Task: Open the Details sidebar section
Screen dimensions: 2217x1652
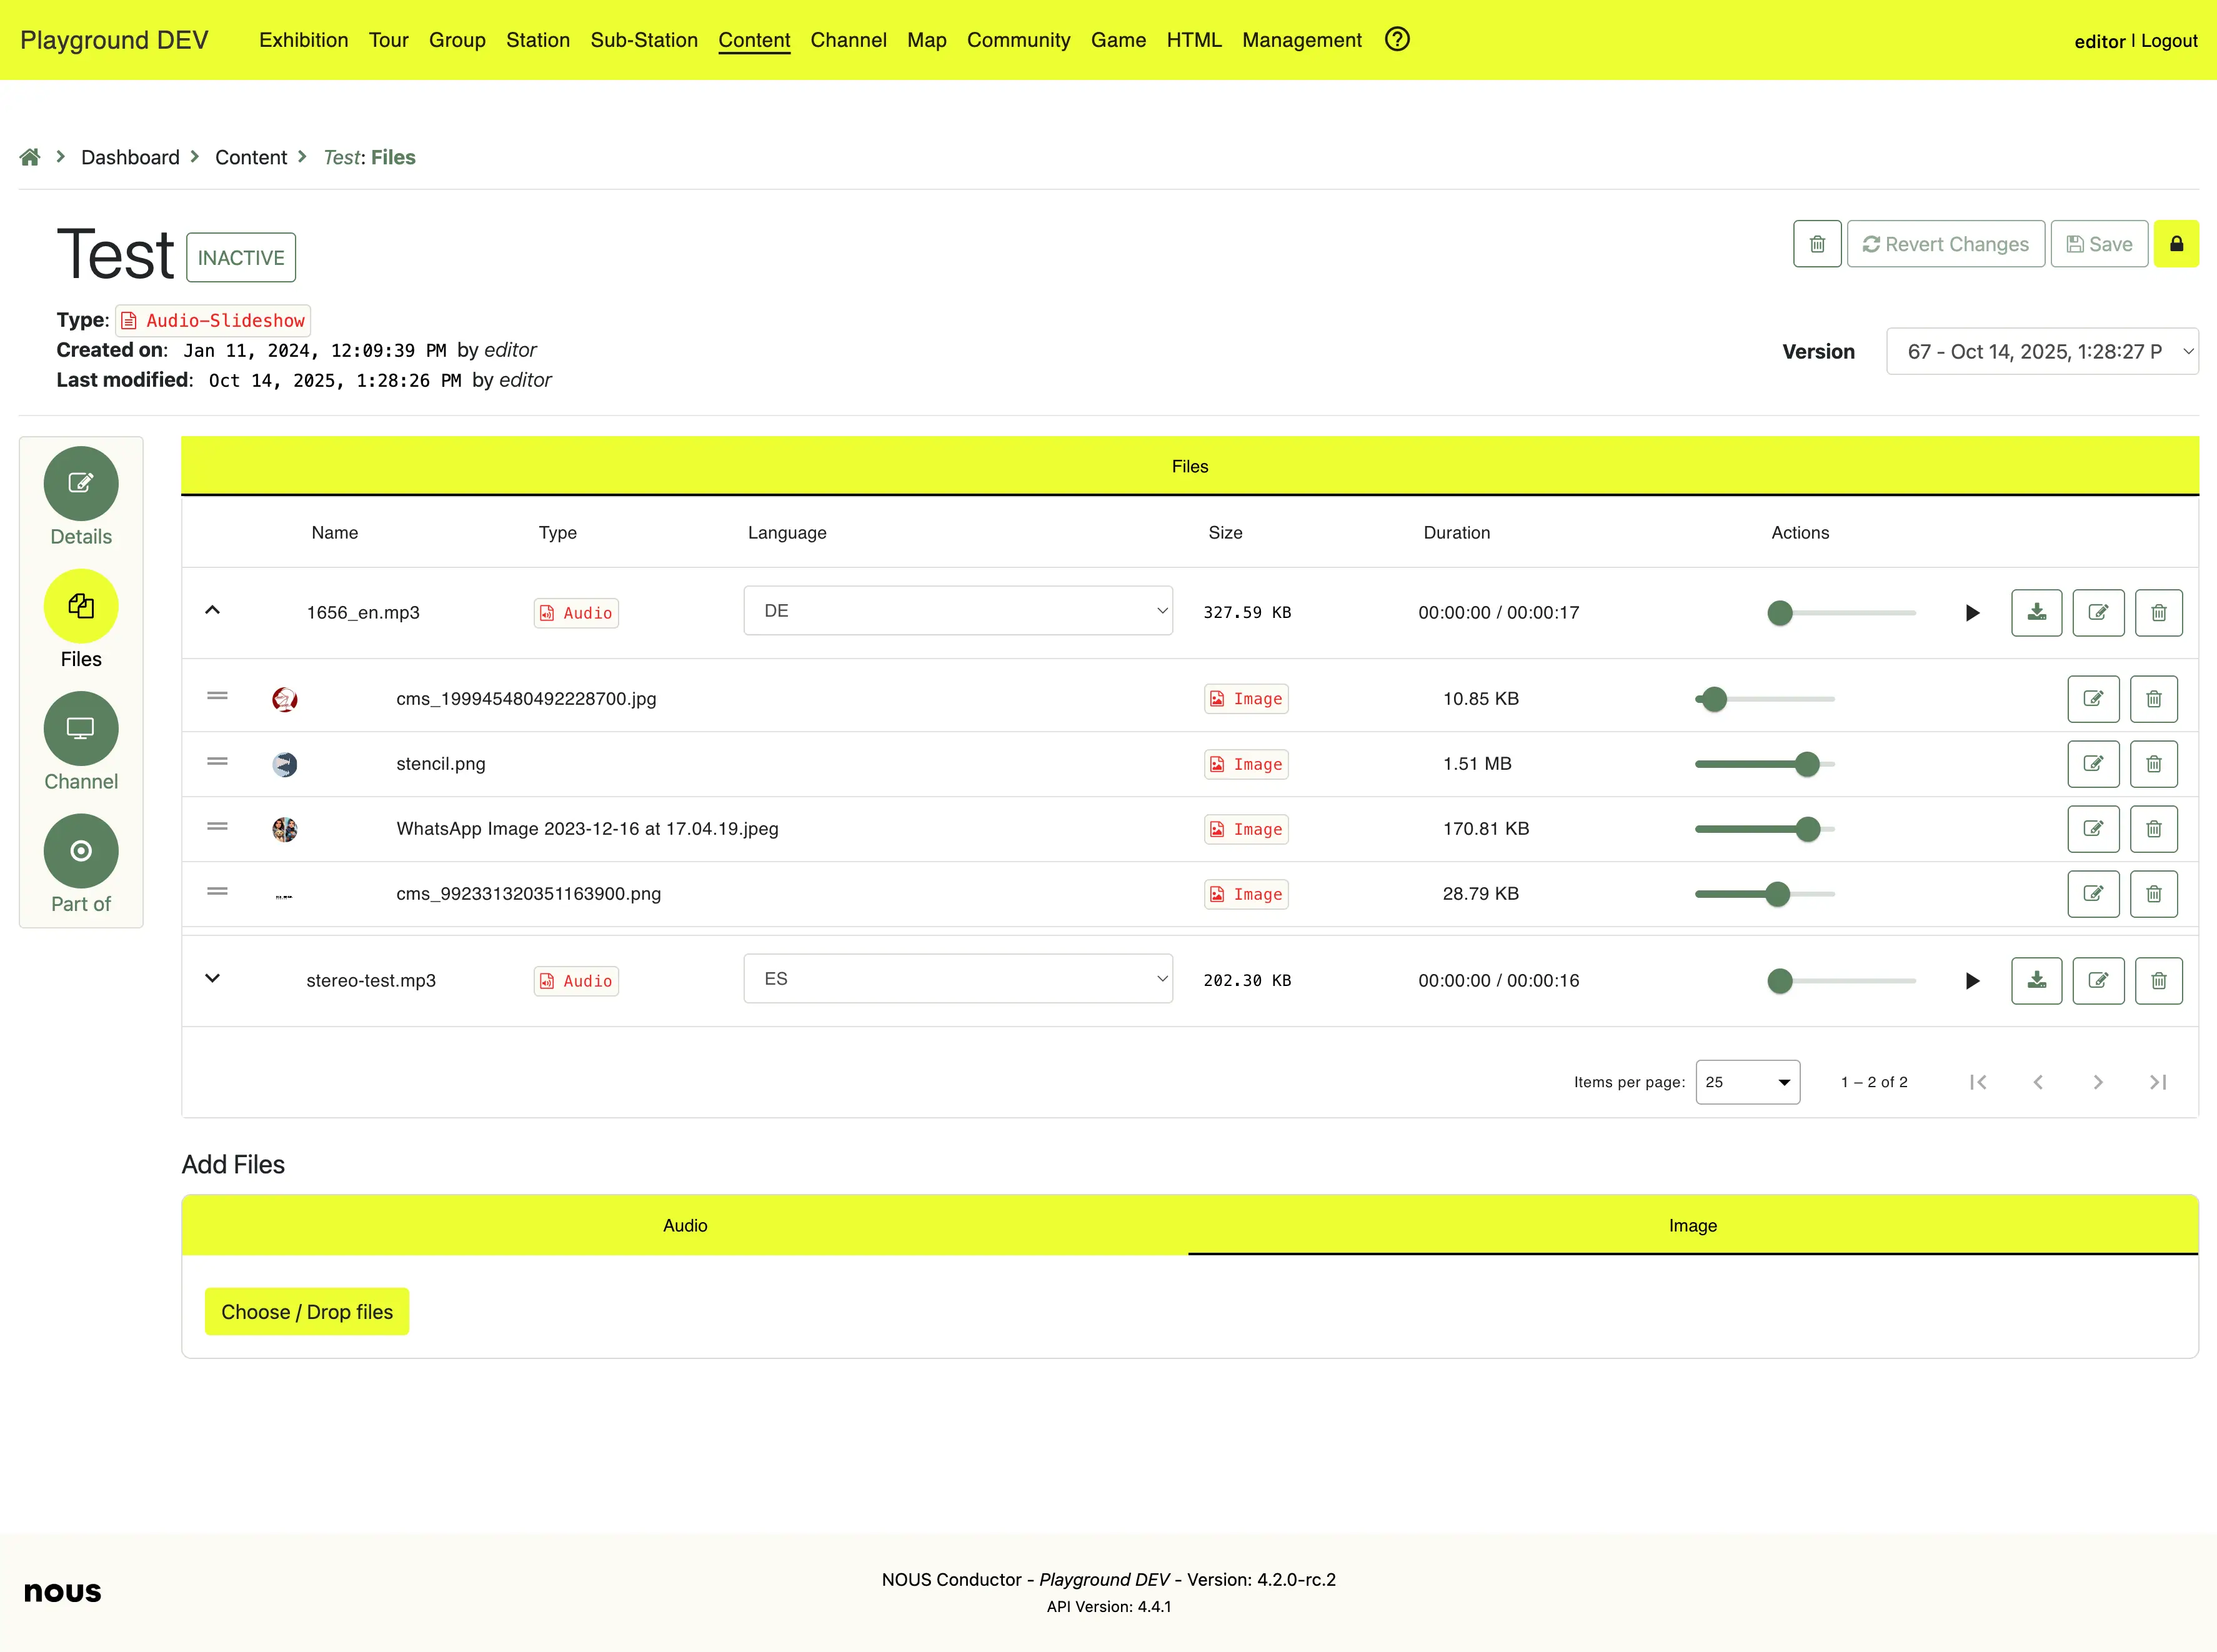Action: 81,484
